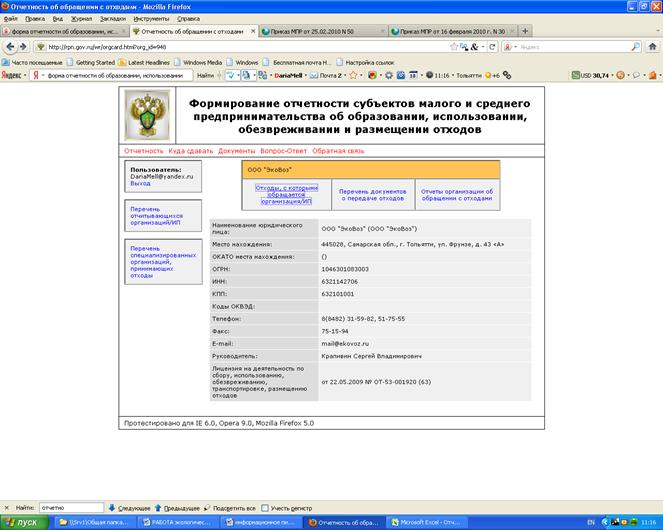Open the Файл menu
663x530 pixels.
click(11, 19)
